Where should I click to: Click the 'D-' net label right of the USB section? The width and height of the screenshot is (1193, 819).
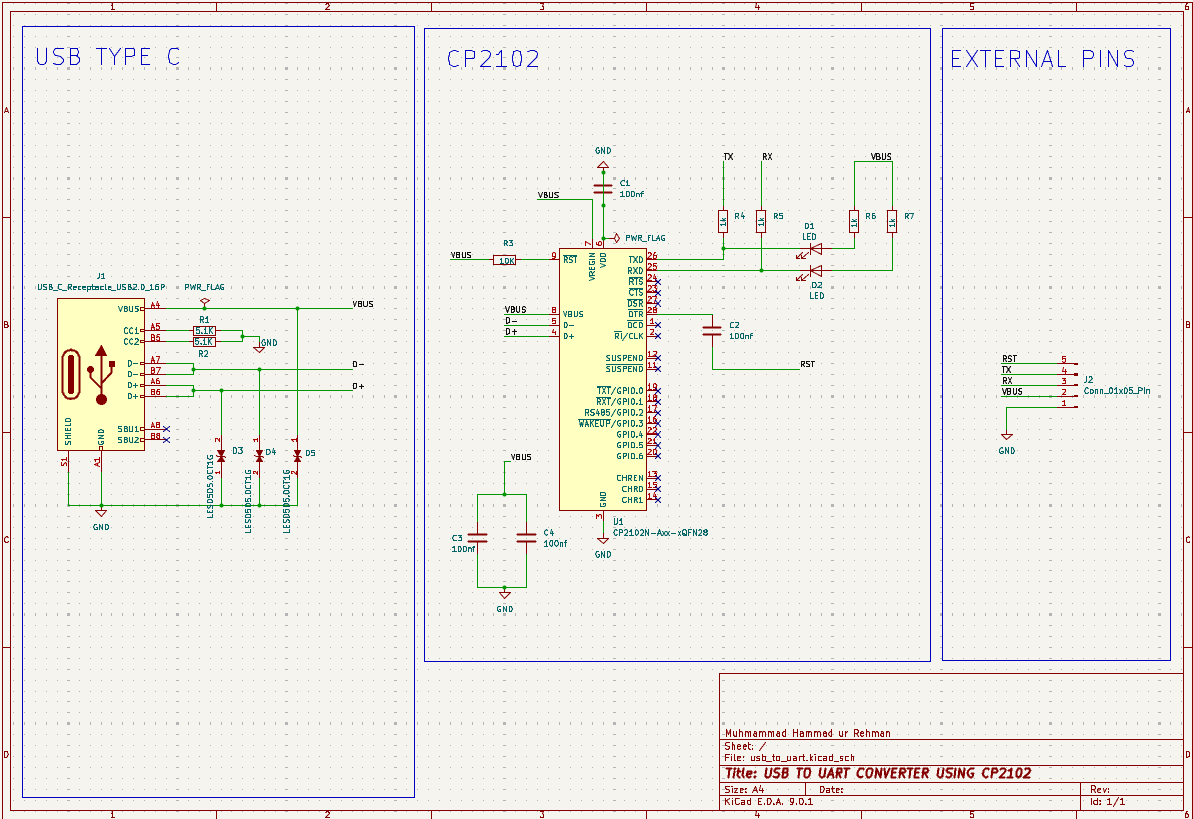358,365
